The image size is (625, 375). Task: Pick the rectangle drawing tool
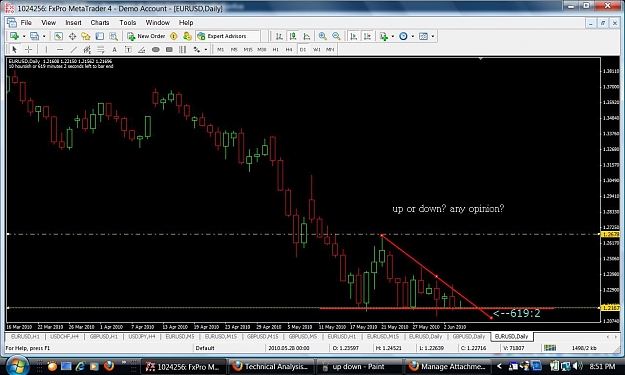coord(169,49)
